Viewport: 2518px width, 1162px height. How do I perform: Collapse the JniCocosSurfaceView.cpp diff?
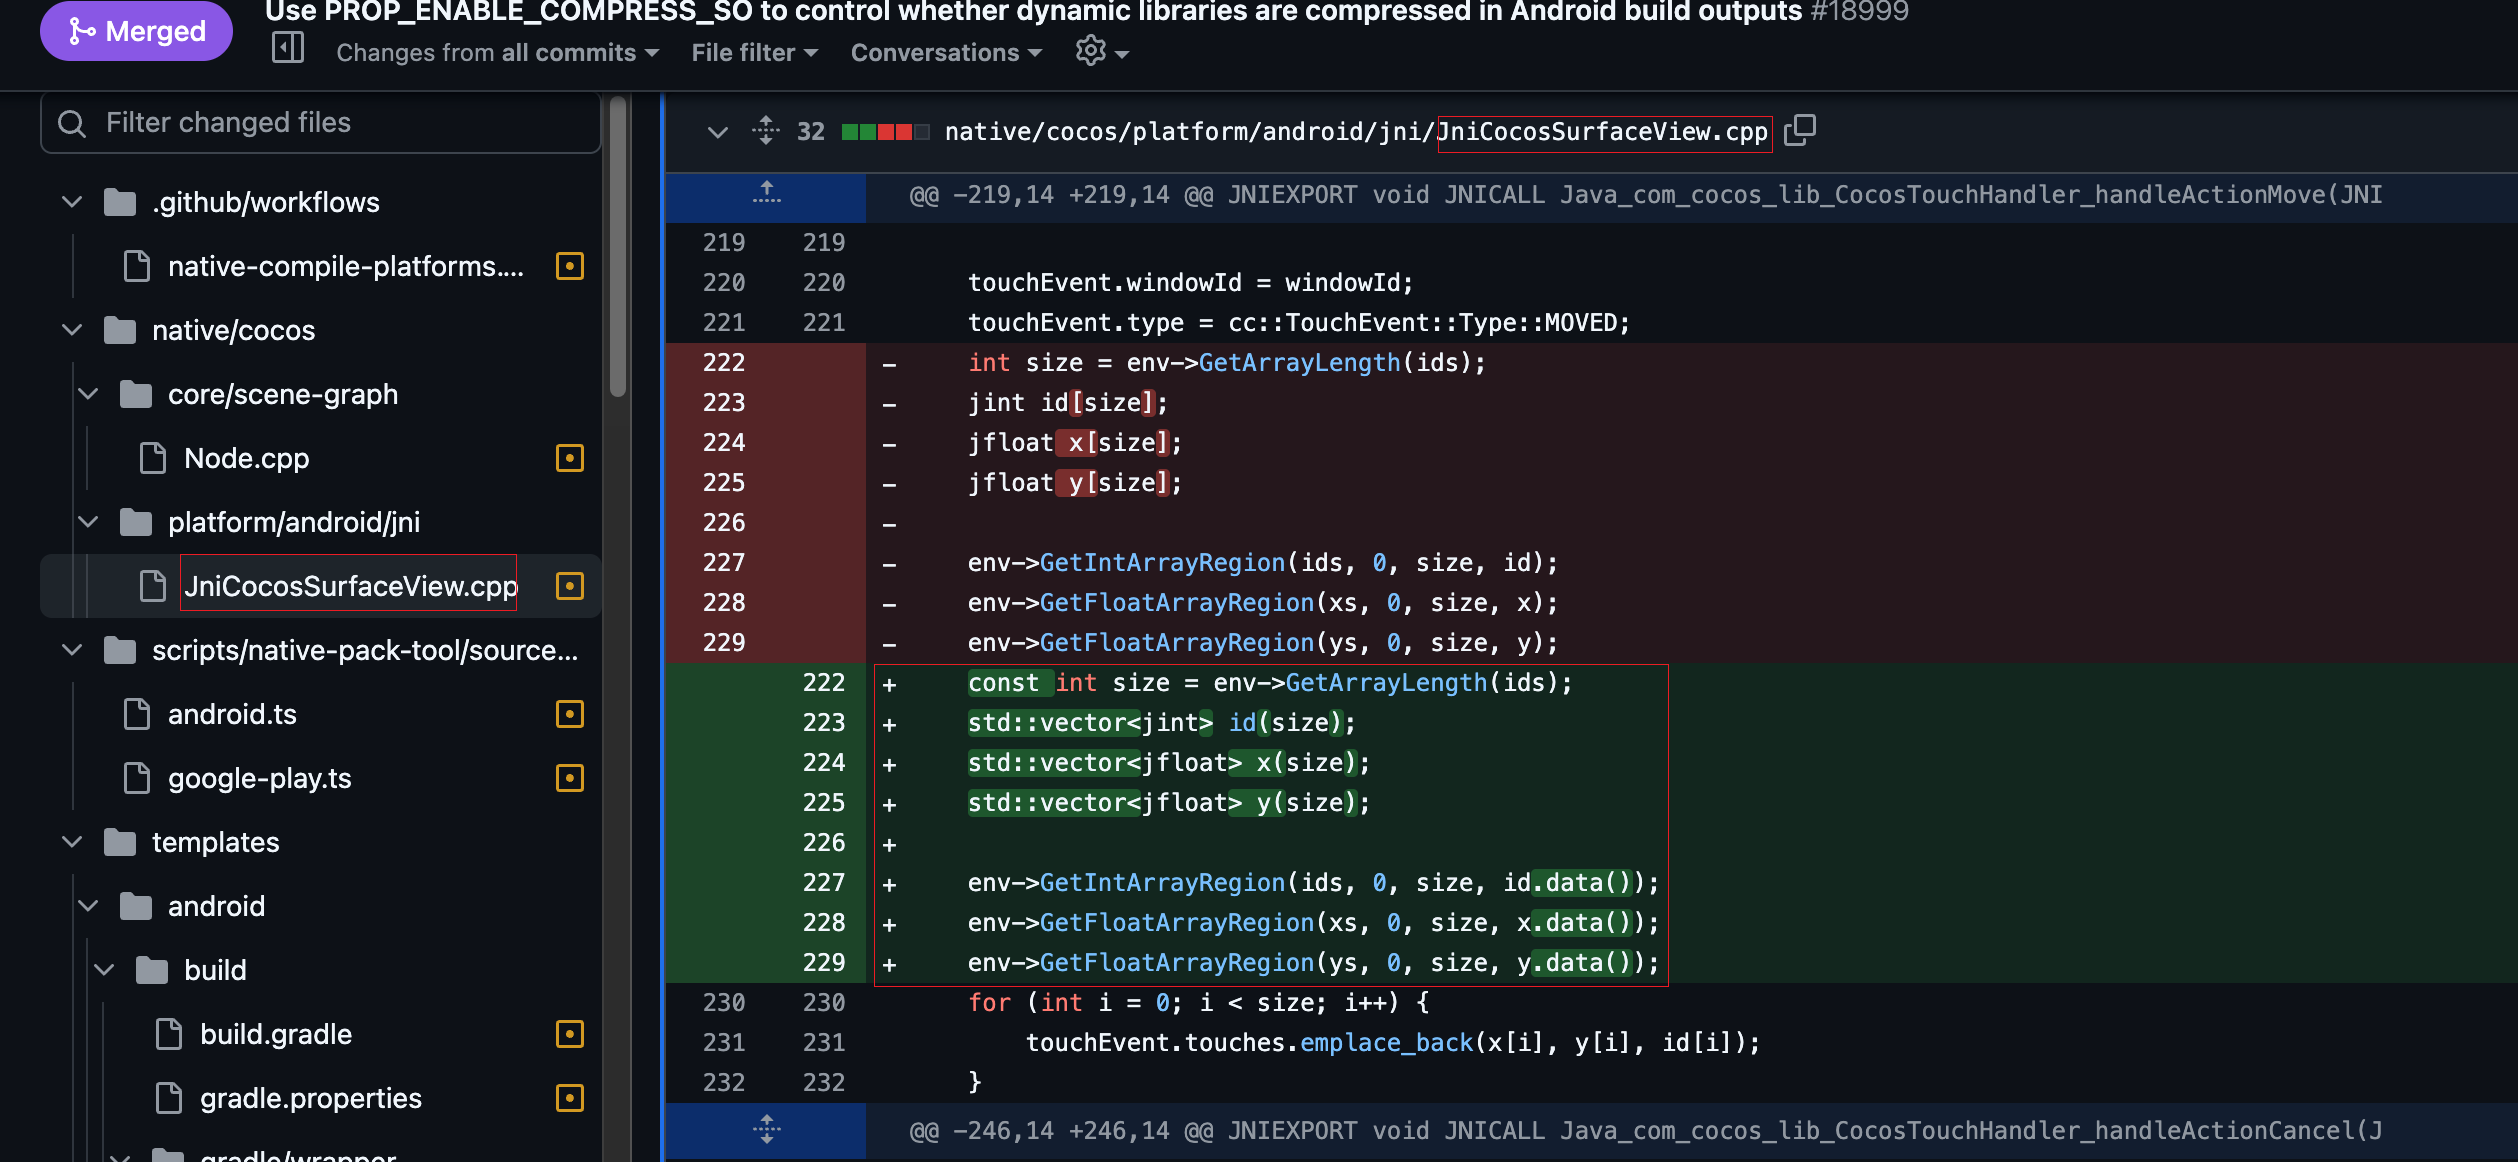[x=717, y=131]
